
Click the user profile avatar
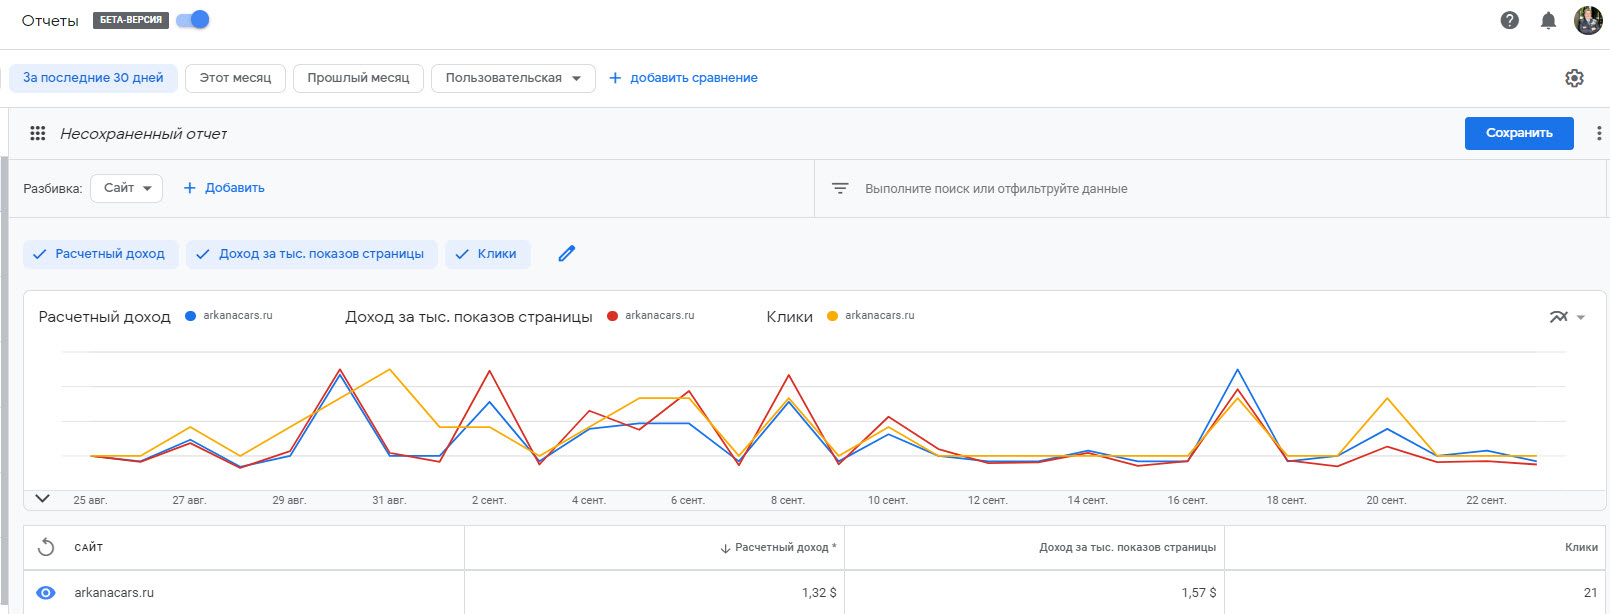coord(1588,20)
